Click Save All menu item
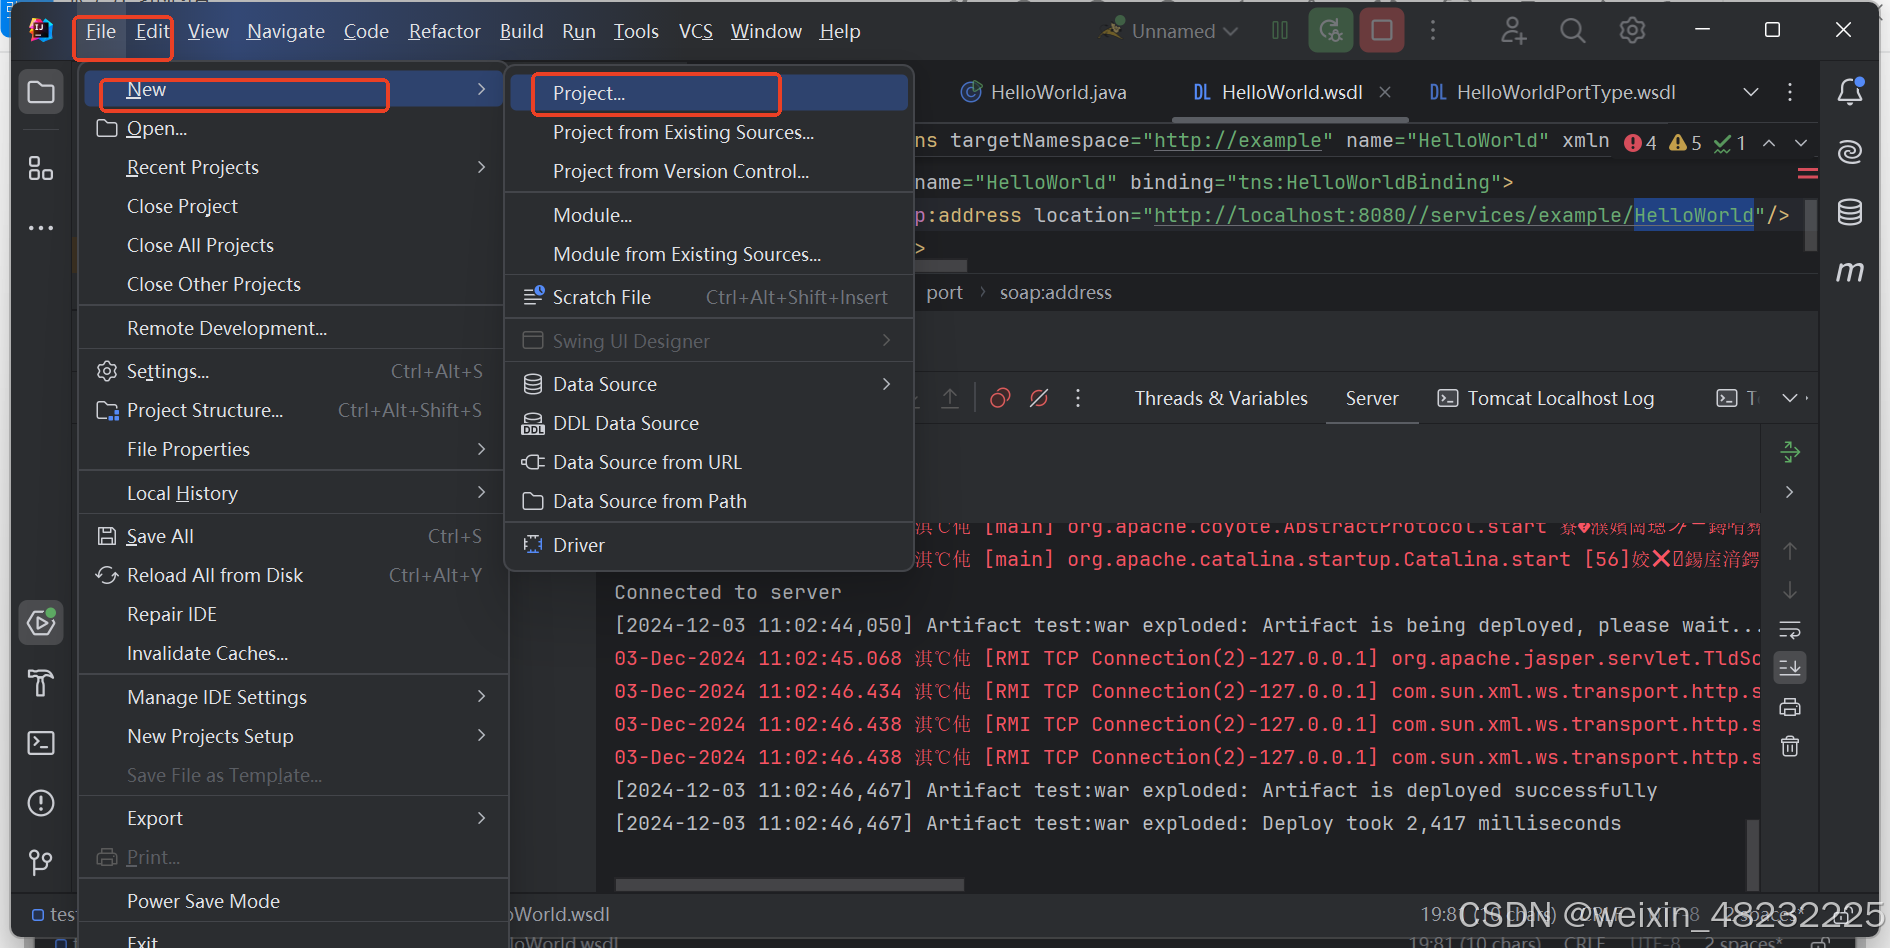This screenshot has width=1890, height=948. click(x=293, y=536)
